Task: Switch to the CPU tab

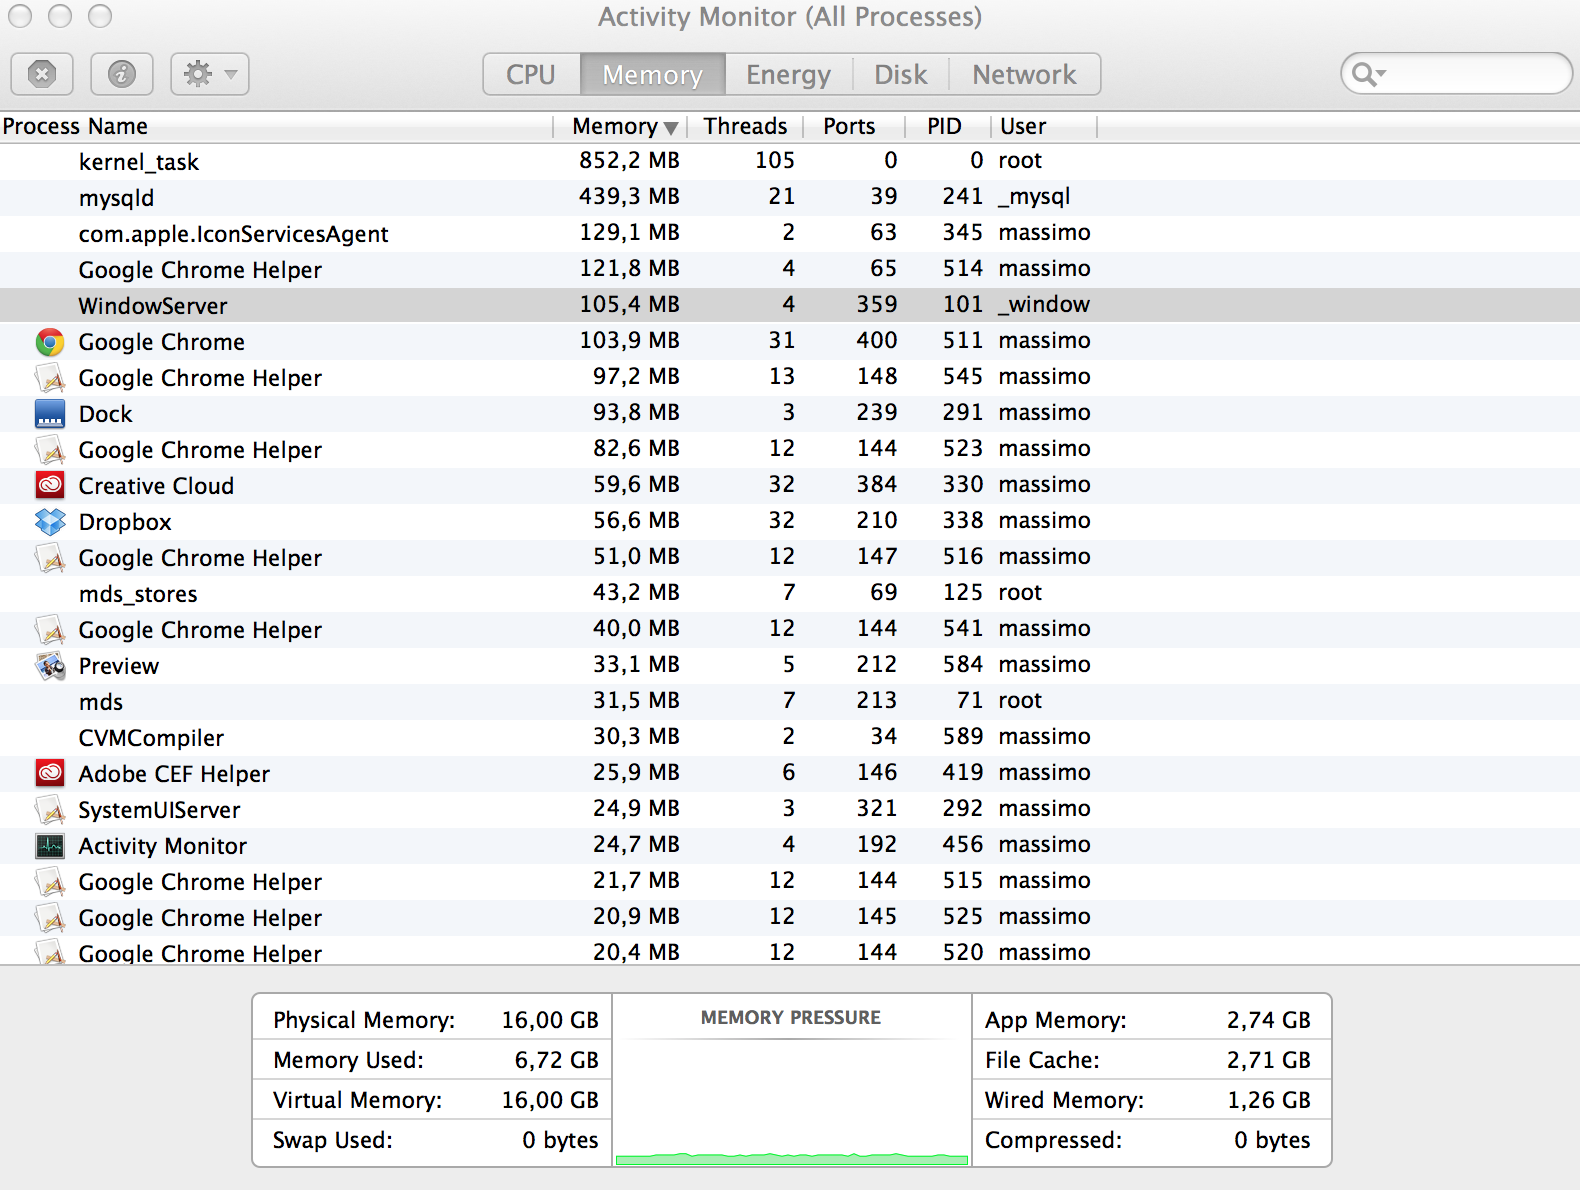Action: click(531, 74)
